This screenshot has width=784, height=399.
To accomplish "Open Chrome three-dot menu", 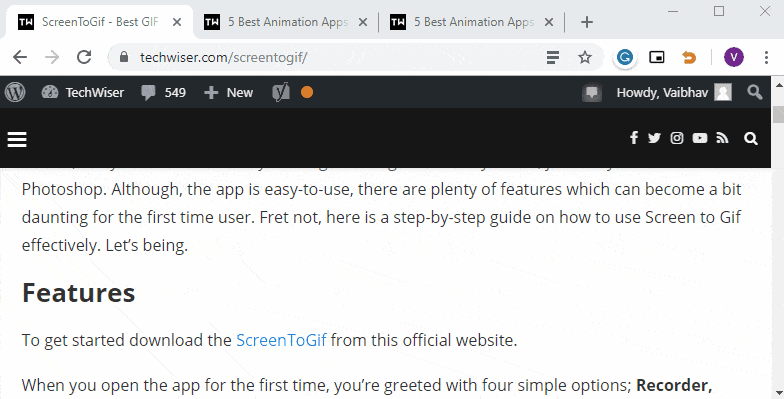I will pos(766,58).
